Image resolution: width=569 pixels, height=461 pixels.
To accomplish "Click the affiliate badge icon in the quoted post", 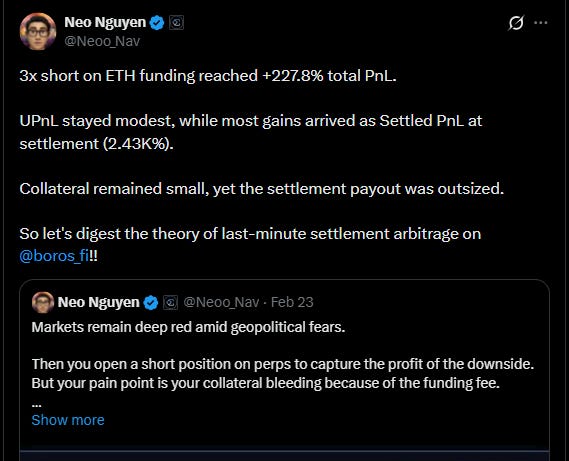I will (170, 302).
